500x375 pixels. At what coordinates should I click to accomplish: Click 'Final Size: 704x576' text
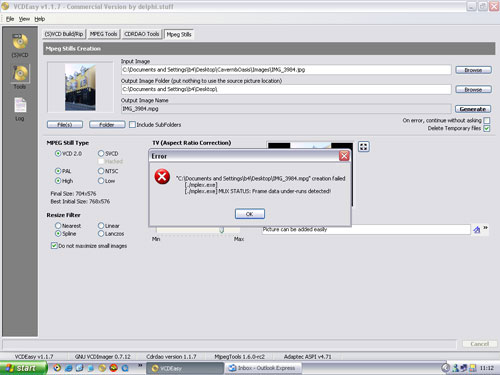(73, 194)
